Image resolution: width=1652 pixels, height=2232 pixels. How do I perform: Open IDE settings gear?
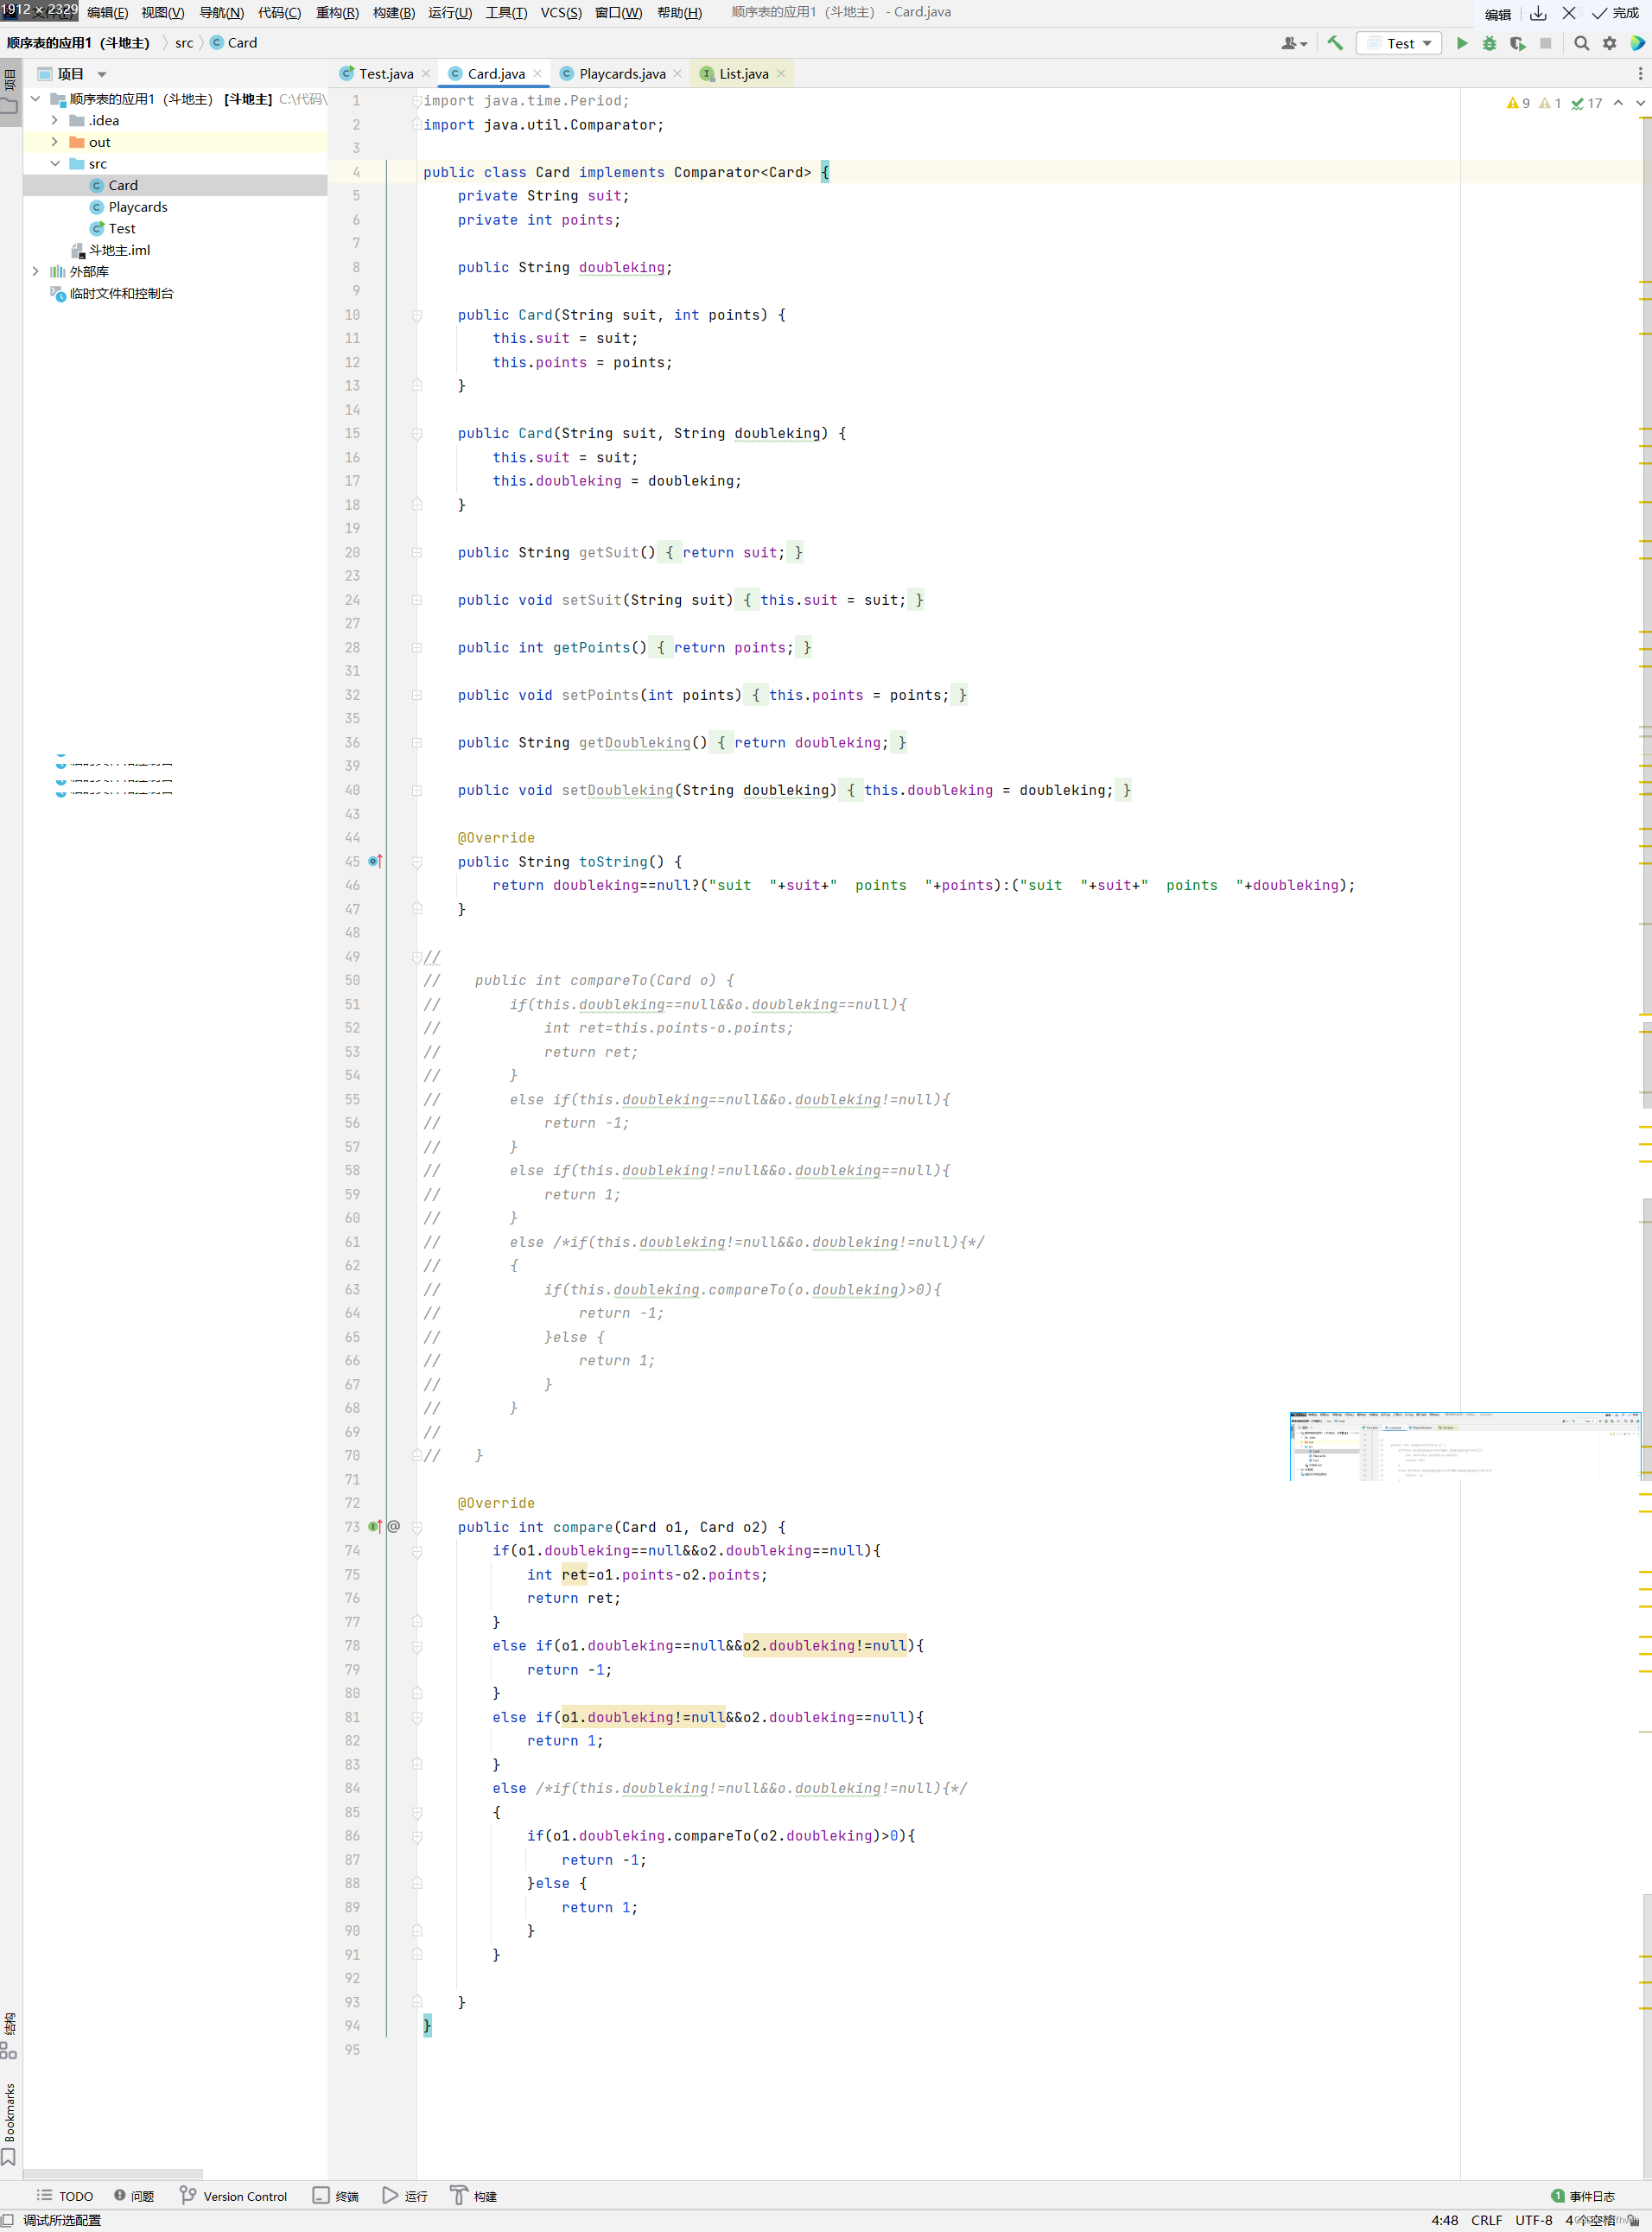point(1609,43)
